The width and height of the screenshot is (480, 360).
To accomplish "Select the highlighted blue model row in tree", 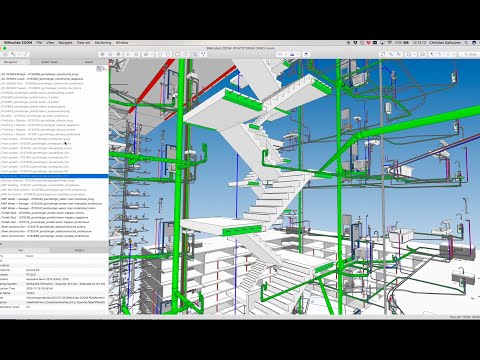I will [54, 176].
